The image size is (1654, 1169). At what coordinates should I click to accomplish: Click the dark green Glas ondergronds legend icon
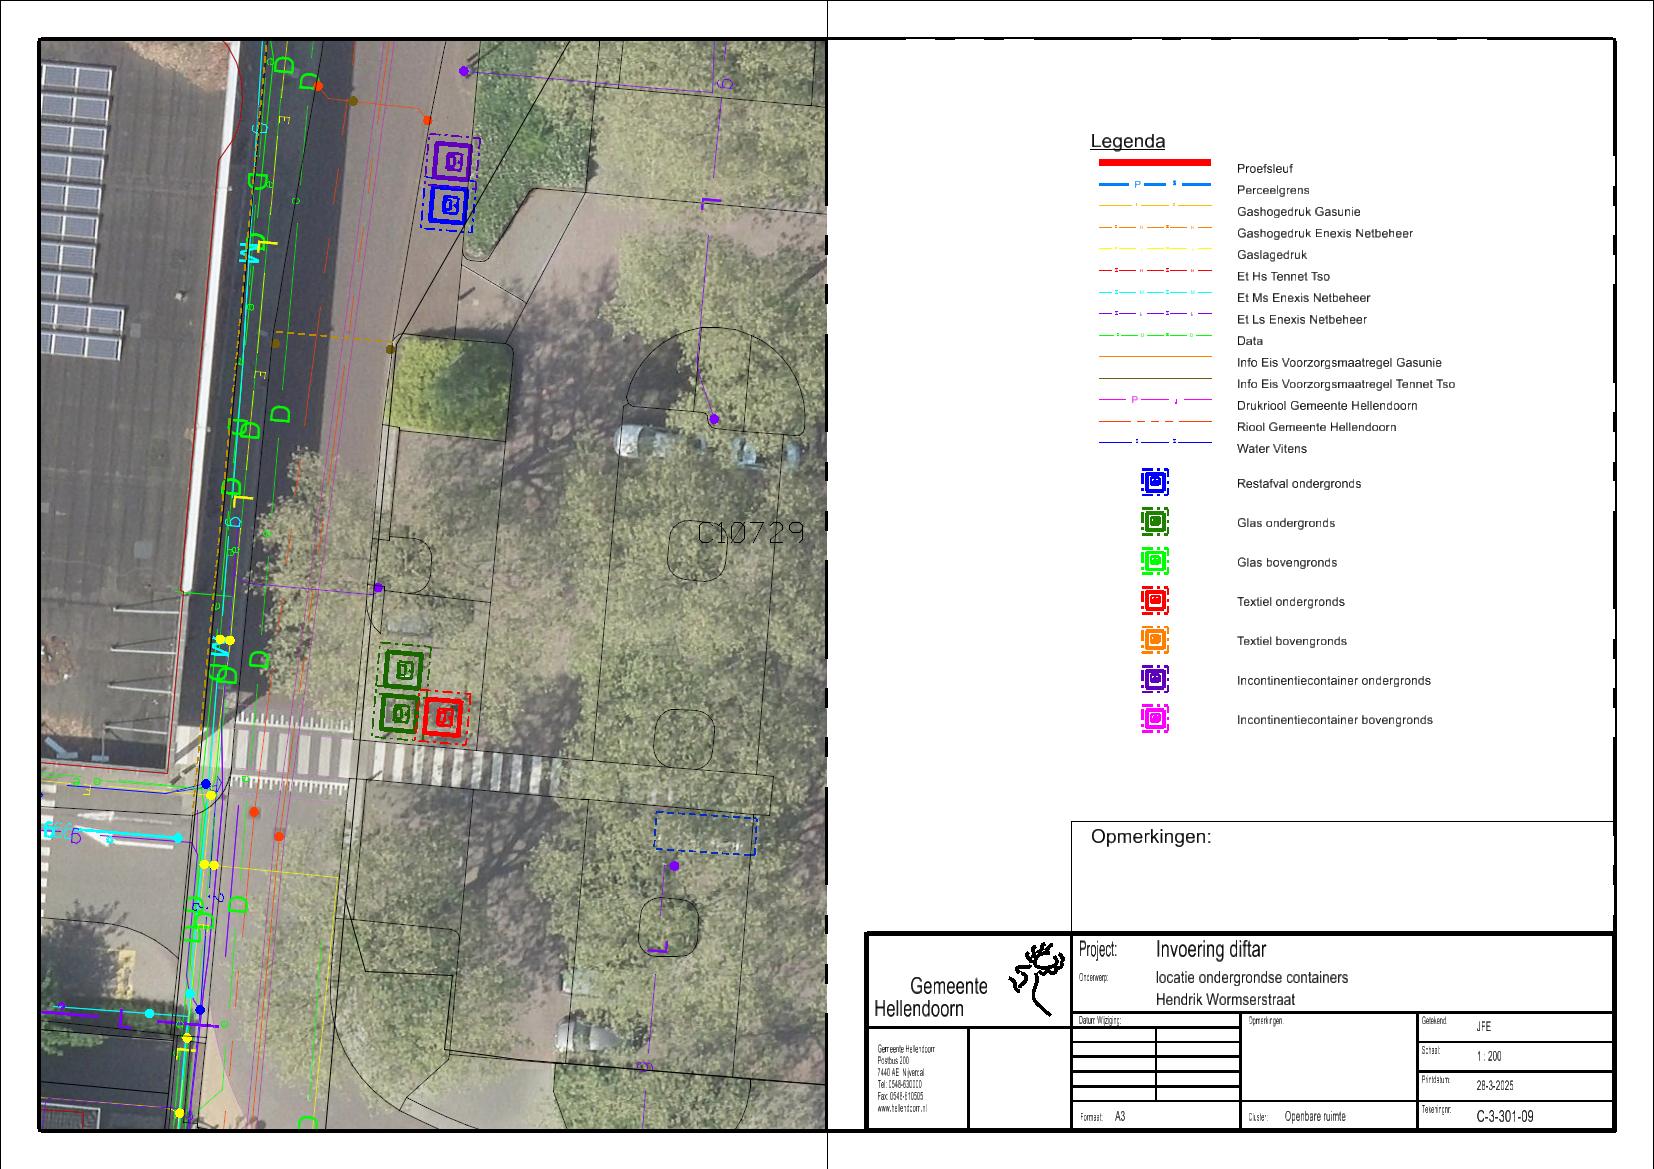[1154, 522]
